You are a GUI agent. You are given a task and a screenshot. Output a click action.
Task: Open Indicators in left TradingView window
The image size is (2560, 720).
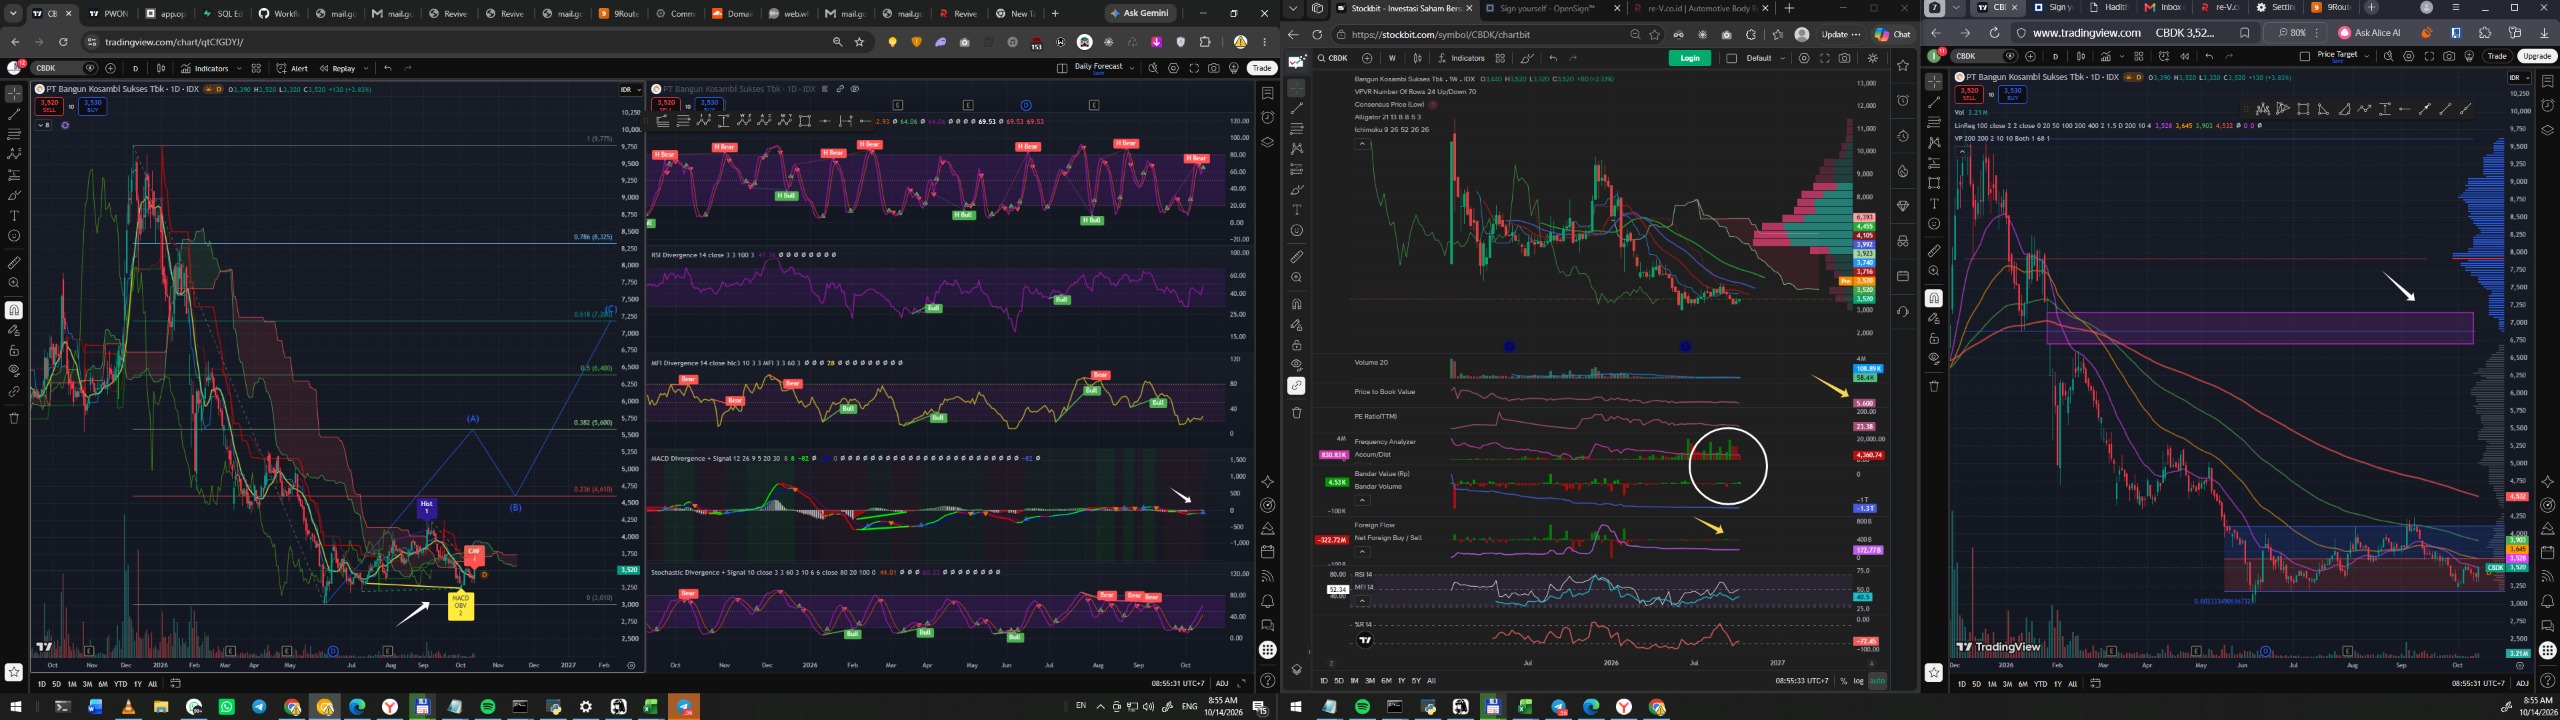[204, 68]
